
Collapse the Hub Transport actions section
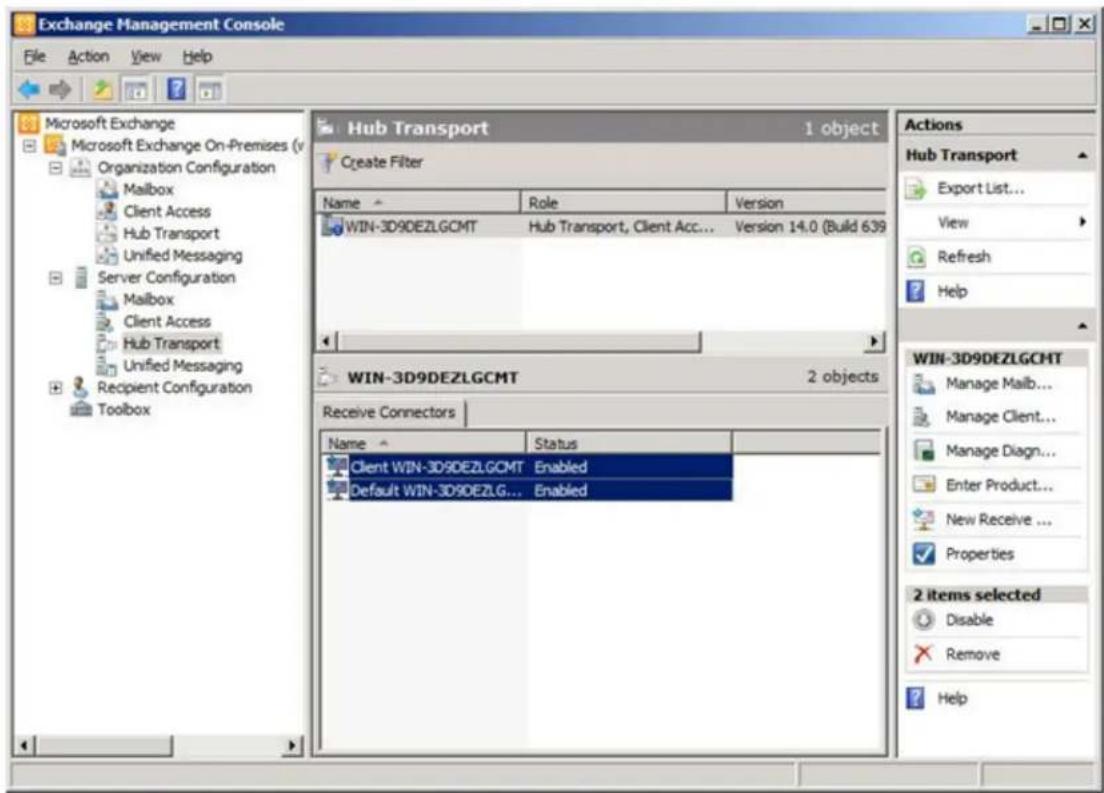[1082, 156]
